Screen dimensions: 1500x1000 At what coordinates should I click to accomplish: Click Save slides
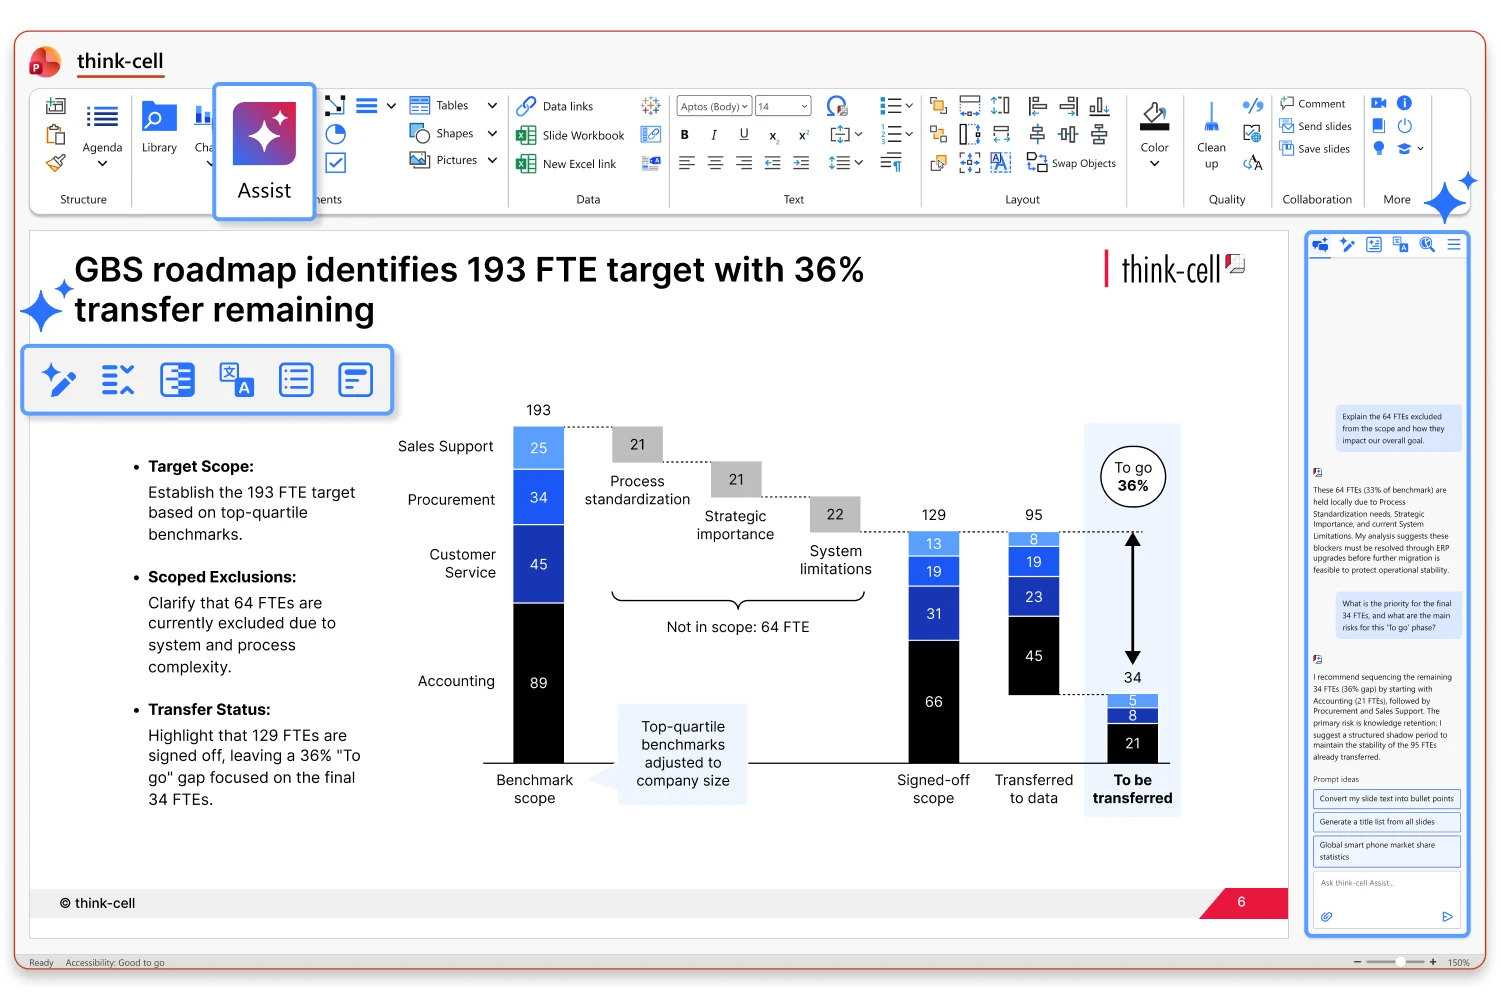1315,149
